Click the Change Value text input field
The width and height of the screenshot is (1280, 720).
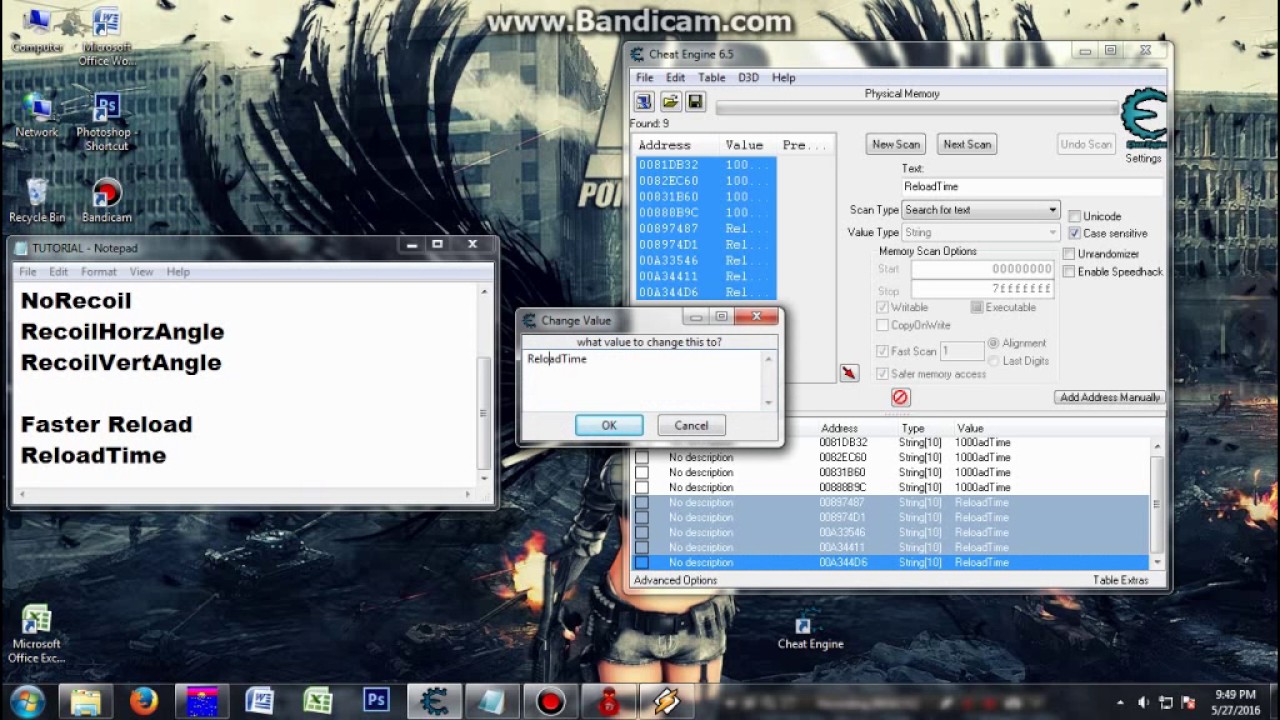(643, 379)
